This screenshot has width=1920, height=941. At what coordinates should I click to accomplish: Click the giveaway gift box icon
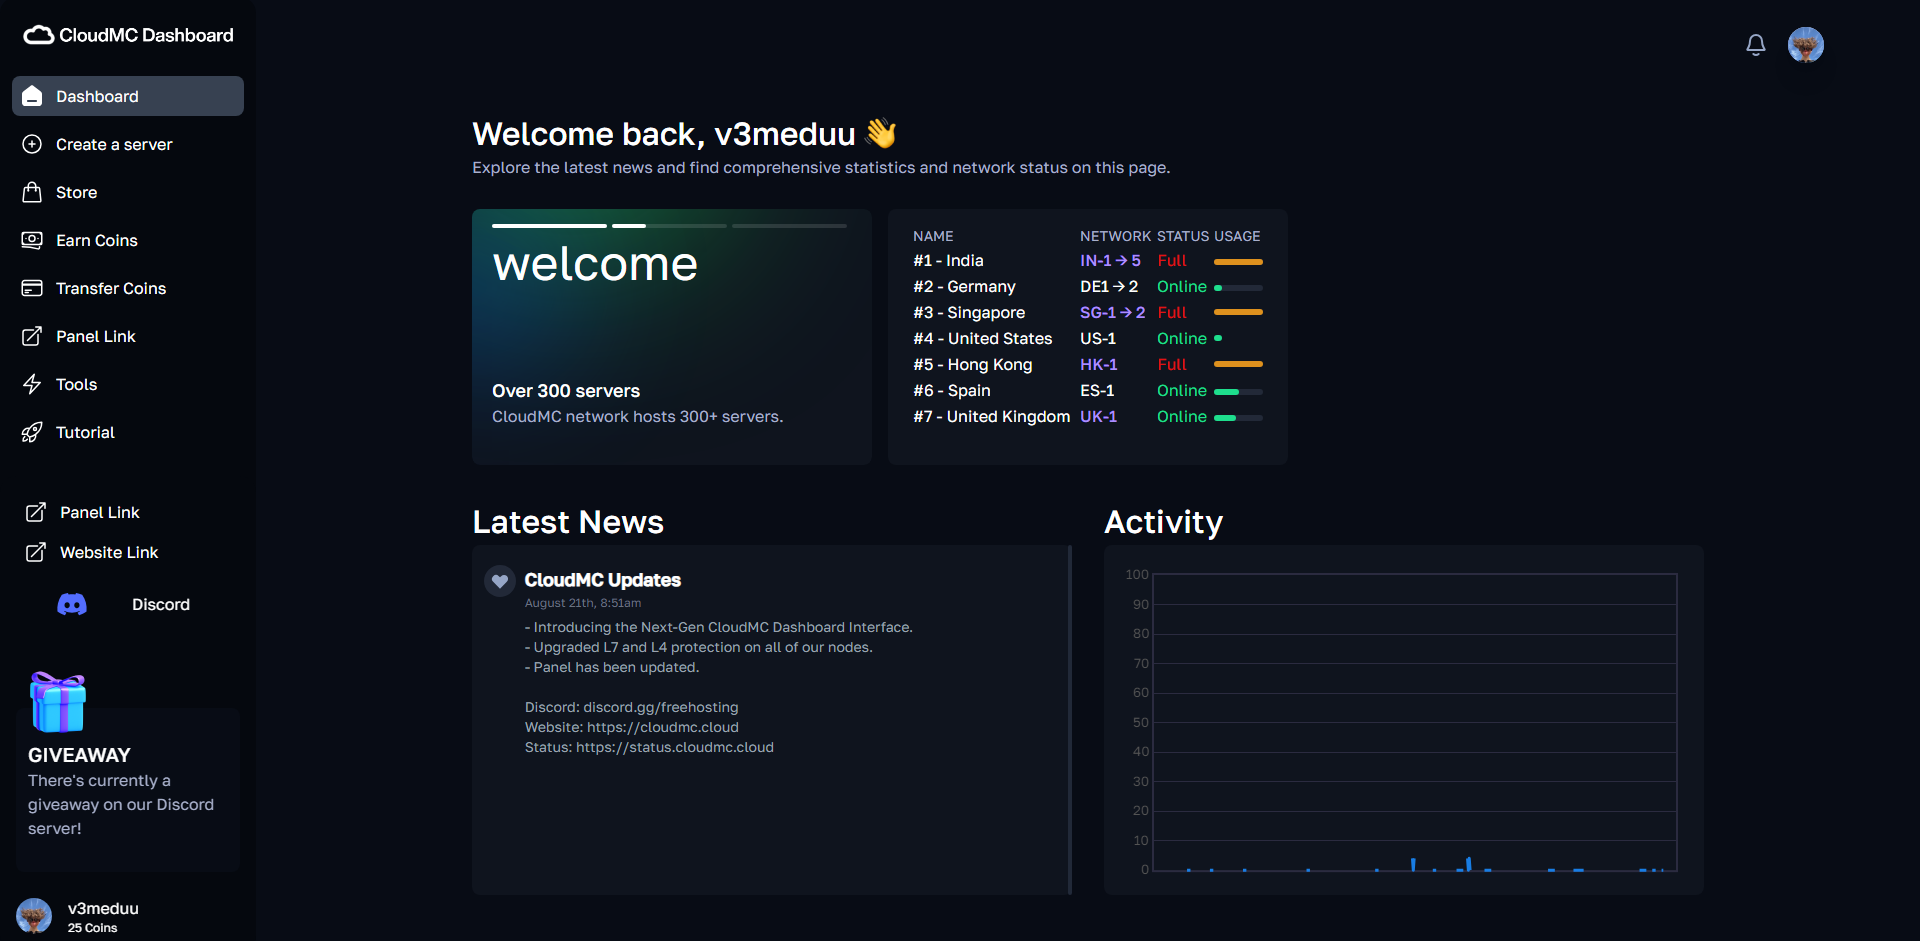pos(58,701)
